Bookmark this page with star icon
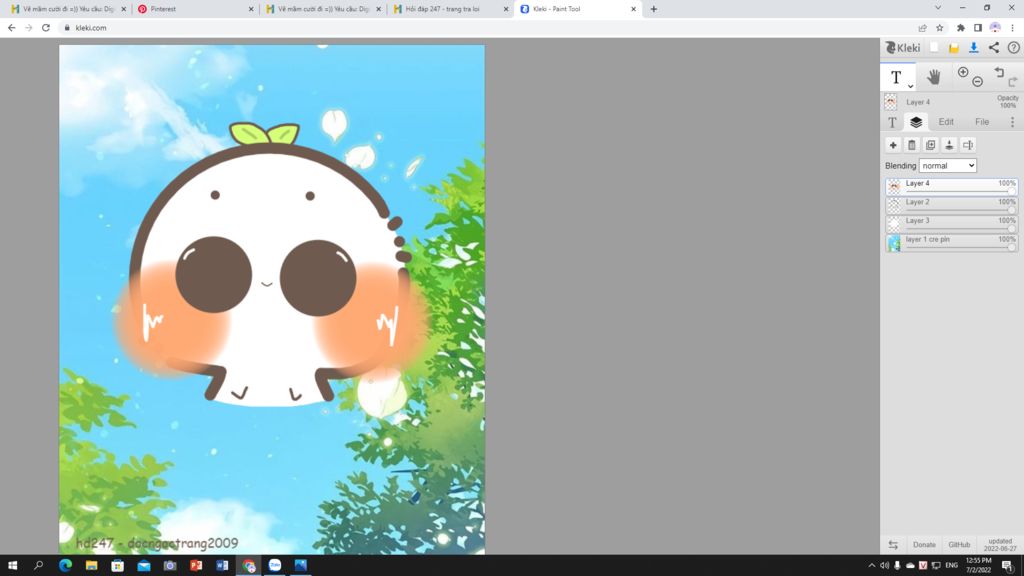The height and width of the screenshot is (576, 1024). point(940,27)
